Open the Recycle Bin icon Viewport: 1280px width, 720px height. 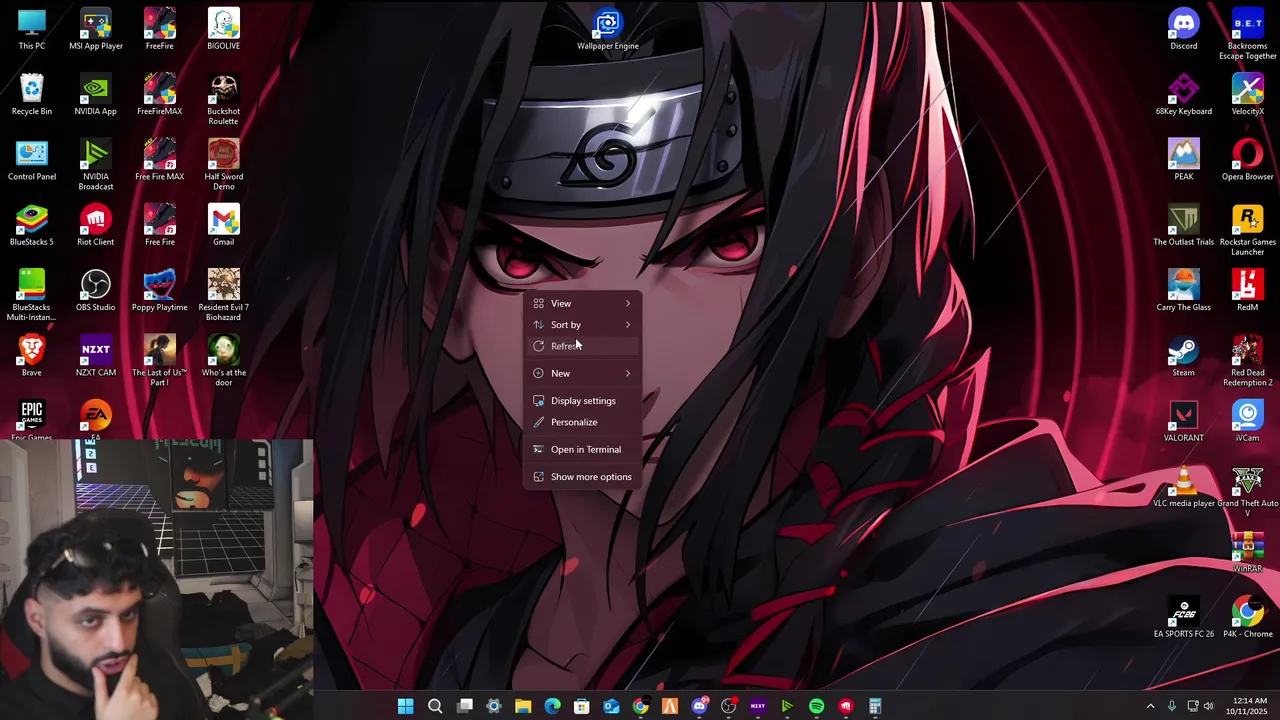(x=32, y=95)
